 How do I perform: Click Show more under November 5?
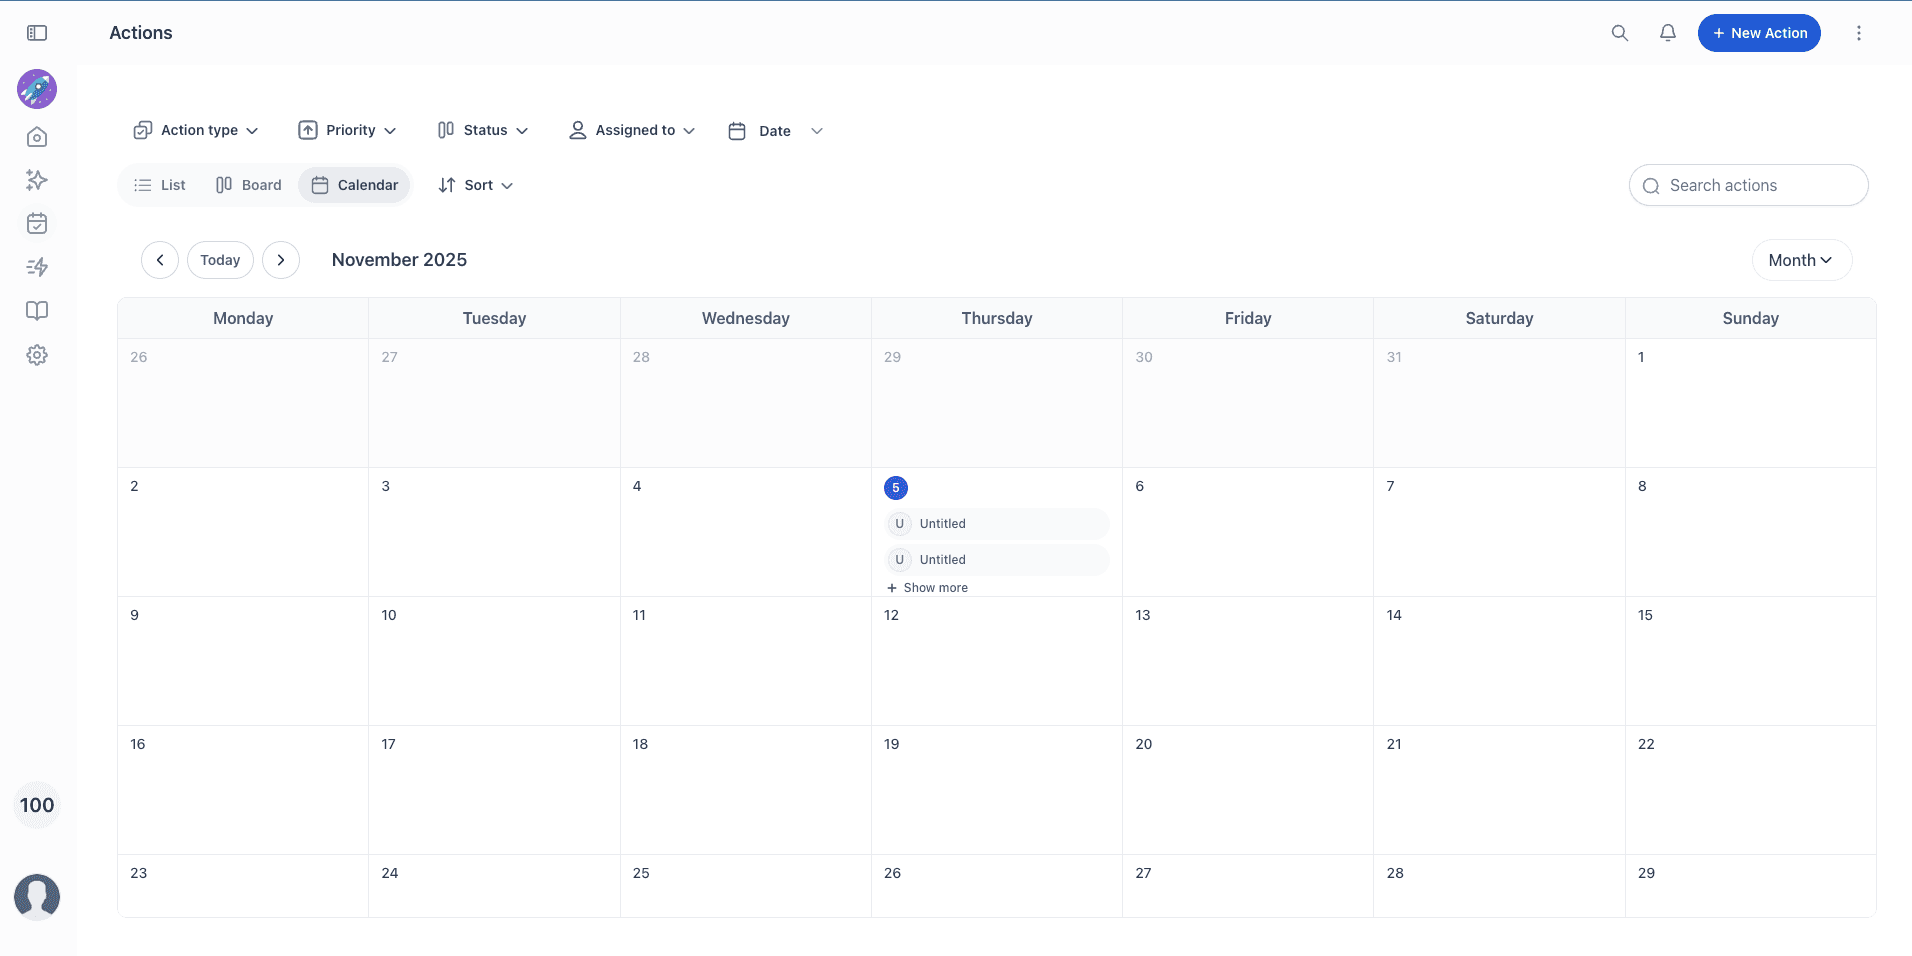coord(927,587)
